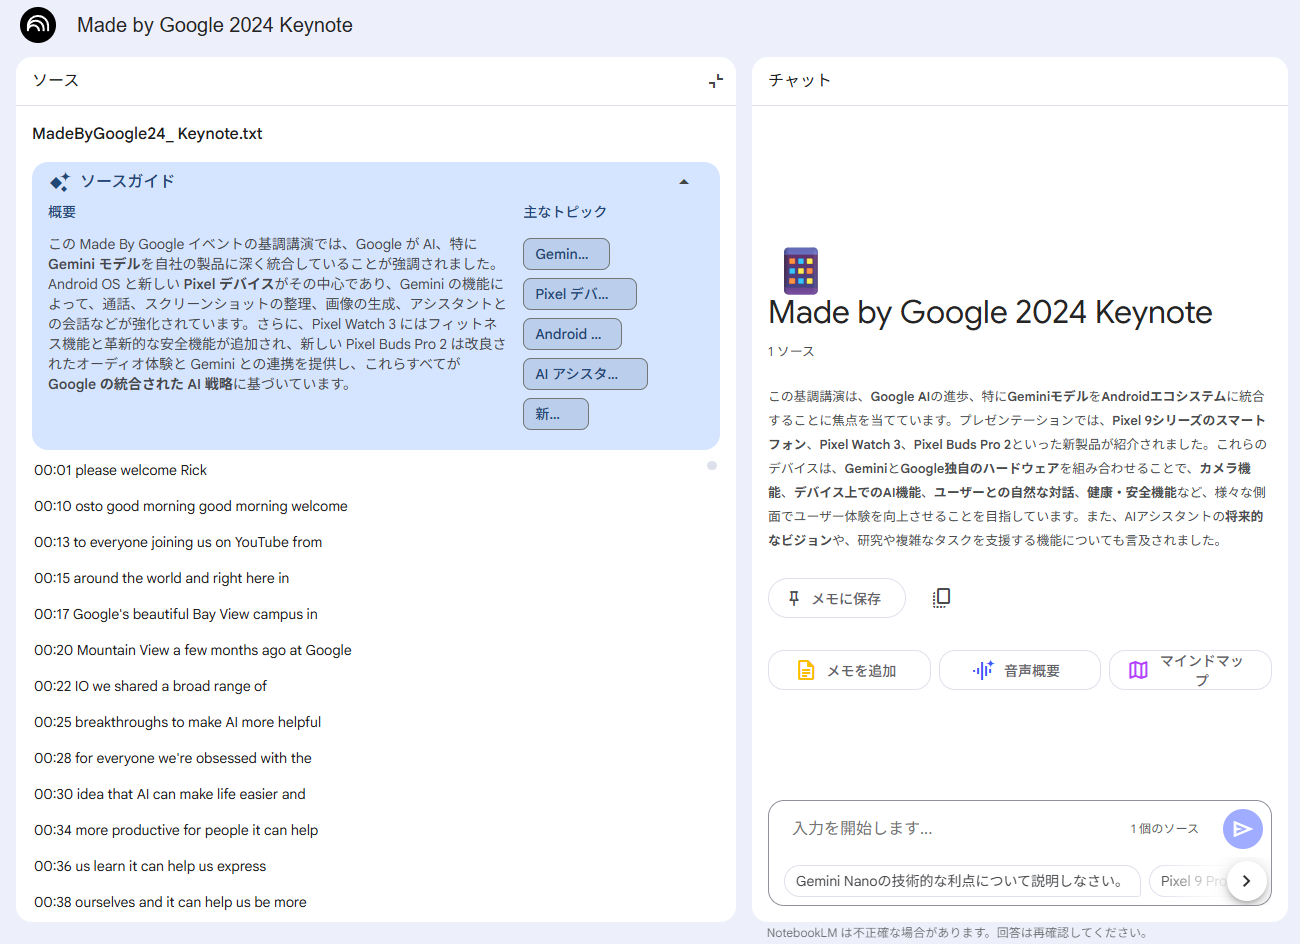The width and height of the screenshot is (1300, 944).
Task: Click the メモを追加 button
Action: pos(849,670)
